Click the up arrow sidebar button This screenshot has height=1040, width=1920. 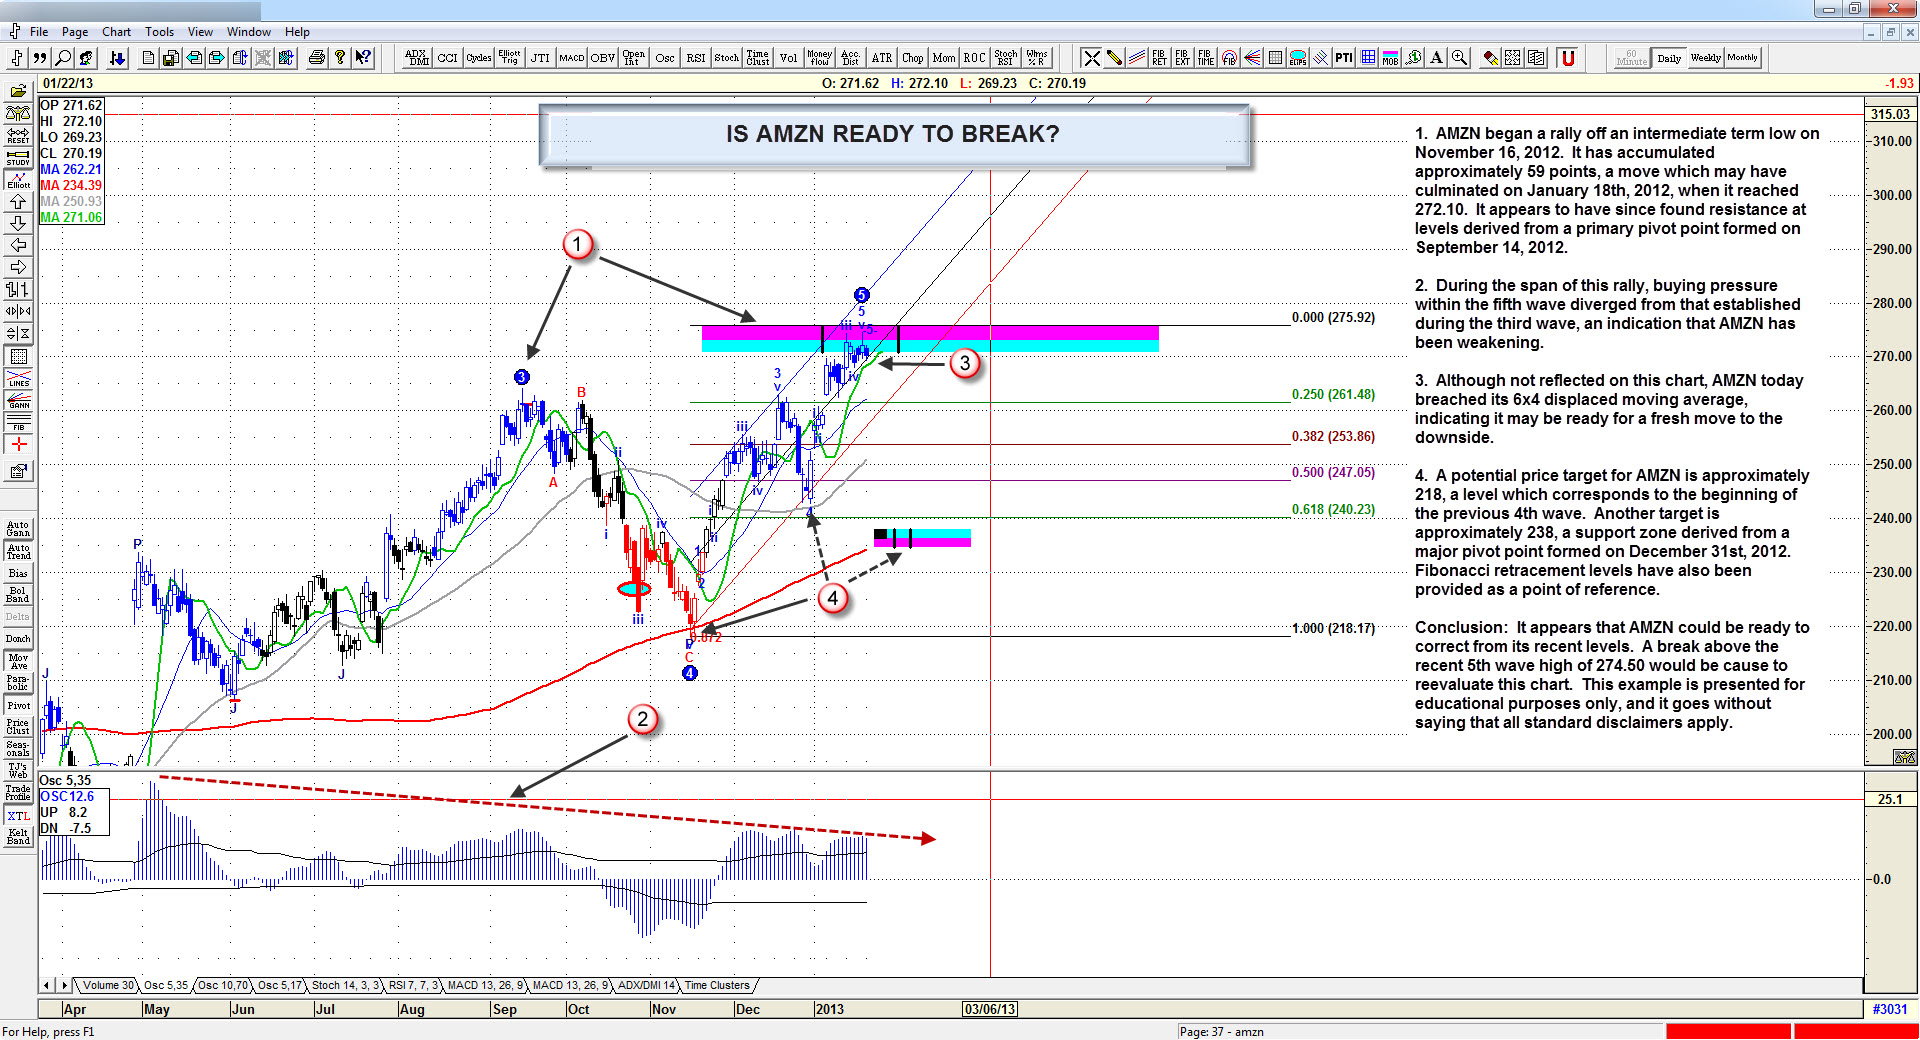tap(18, 202)
